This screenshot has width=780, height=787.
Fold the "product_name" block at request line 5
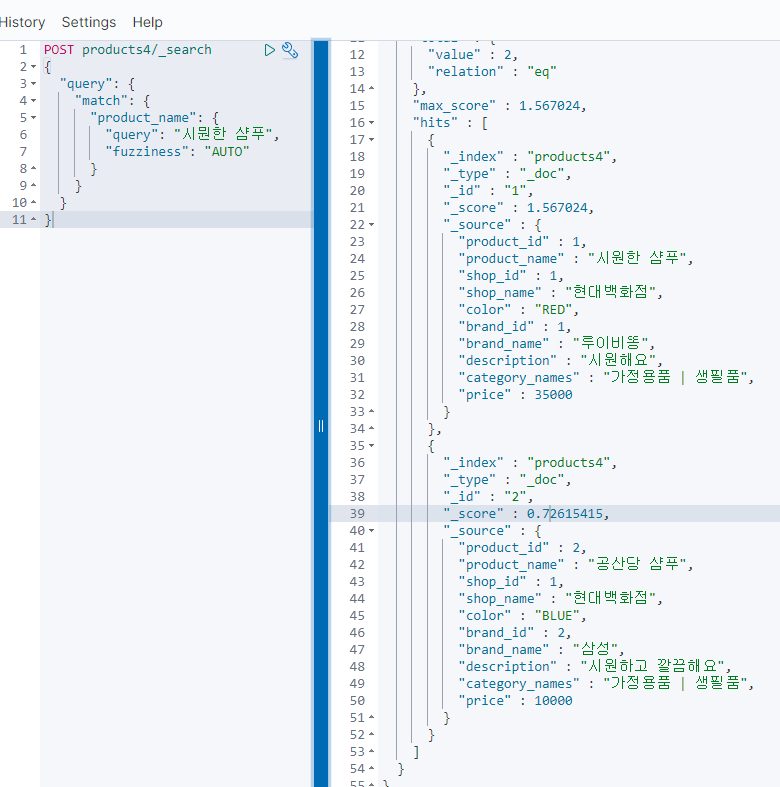(x=35, y=118)
